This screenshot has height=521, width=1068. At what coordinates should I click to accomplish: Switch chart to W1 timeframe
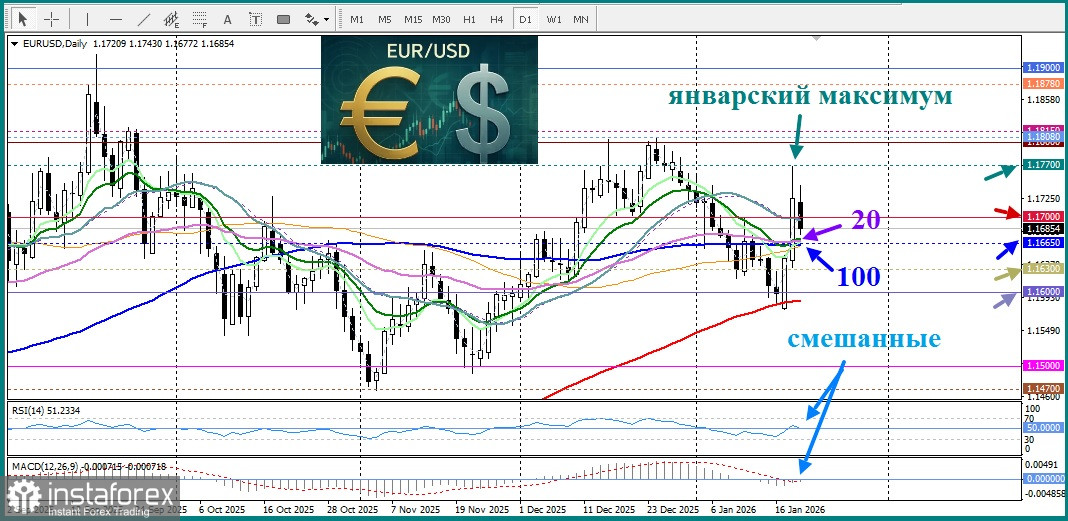point(554,19)
